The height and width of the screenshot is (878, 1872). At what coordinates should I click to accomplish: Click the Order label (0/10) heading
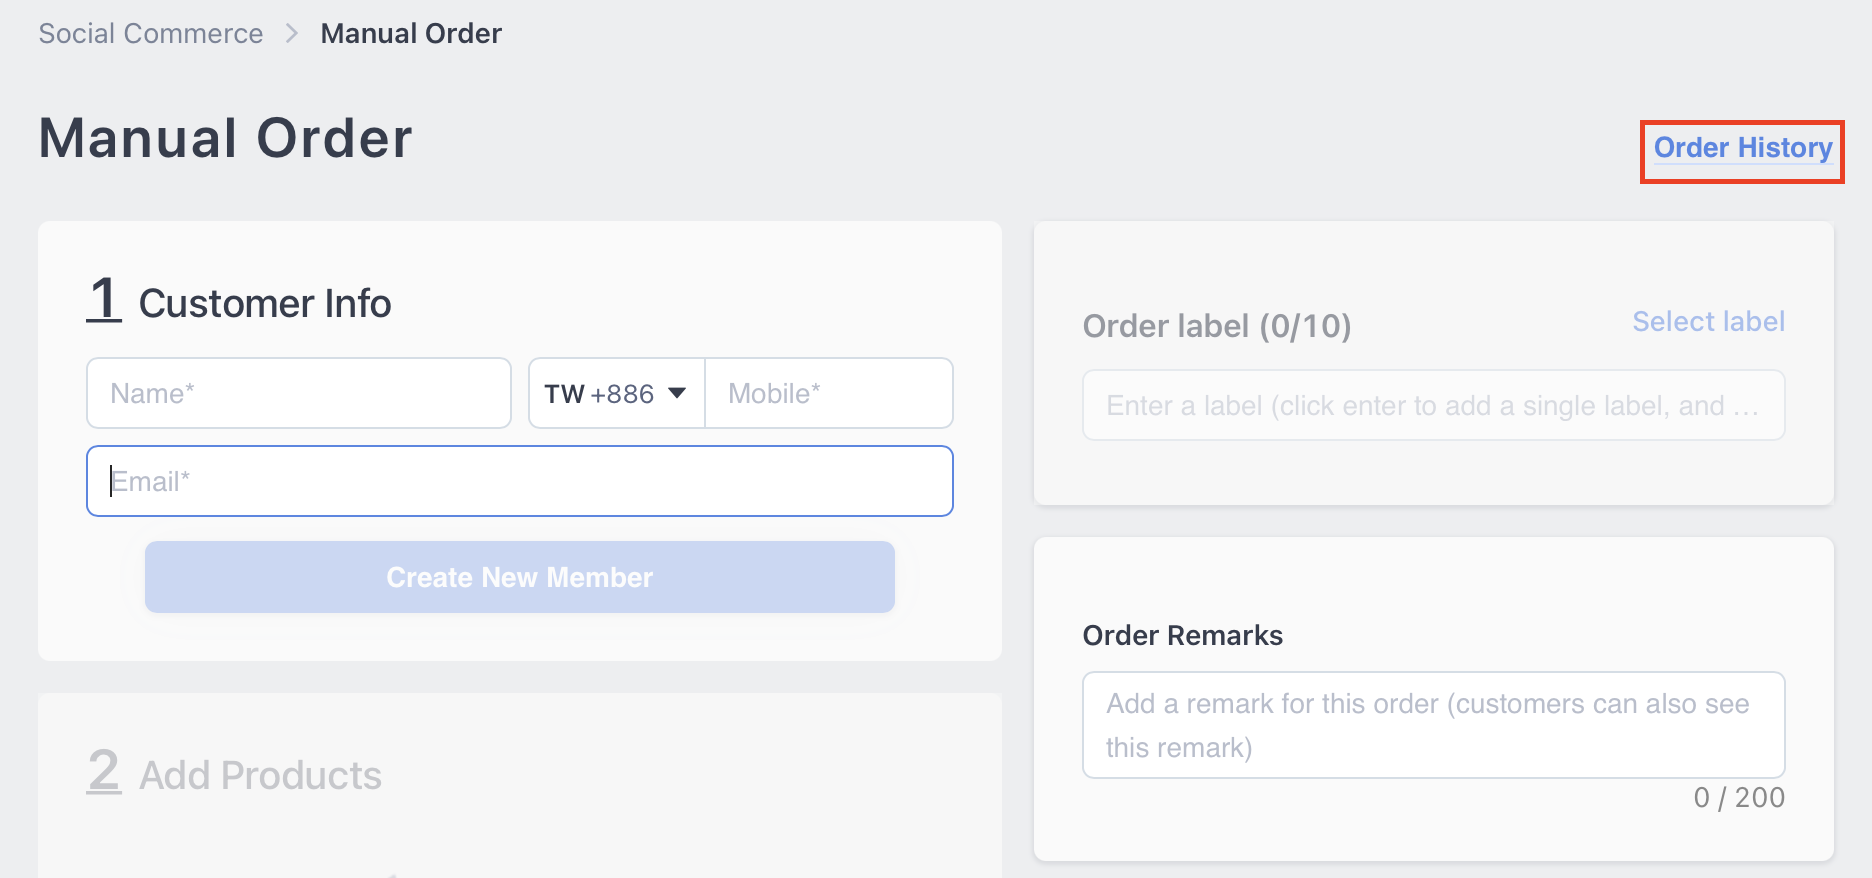coord(1217,326)
